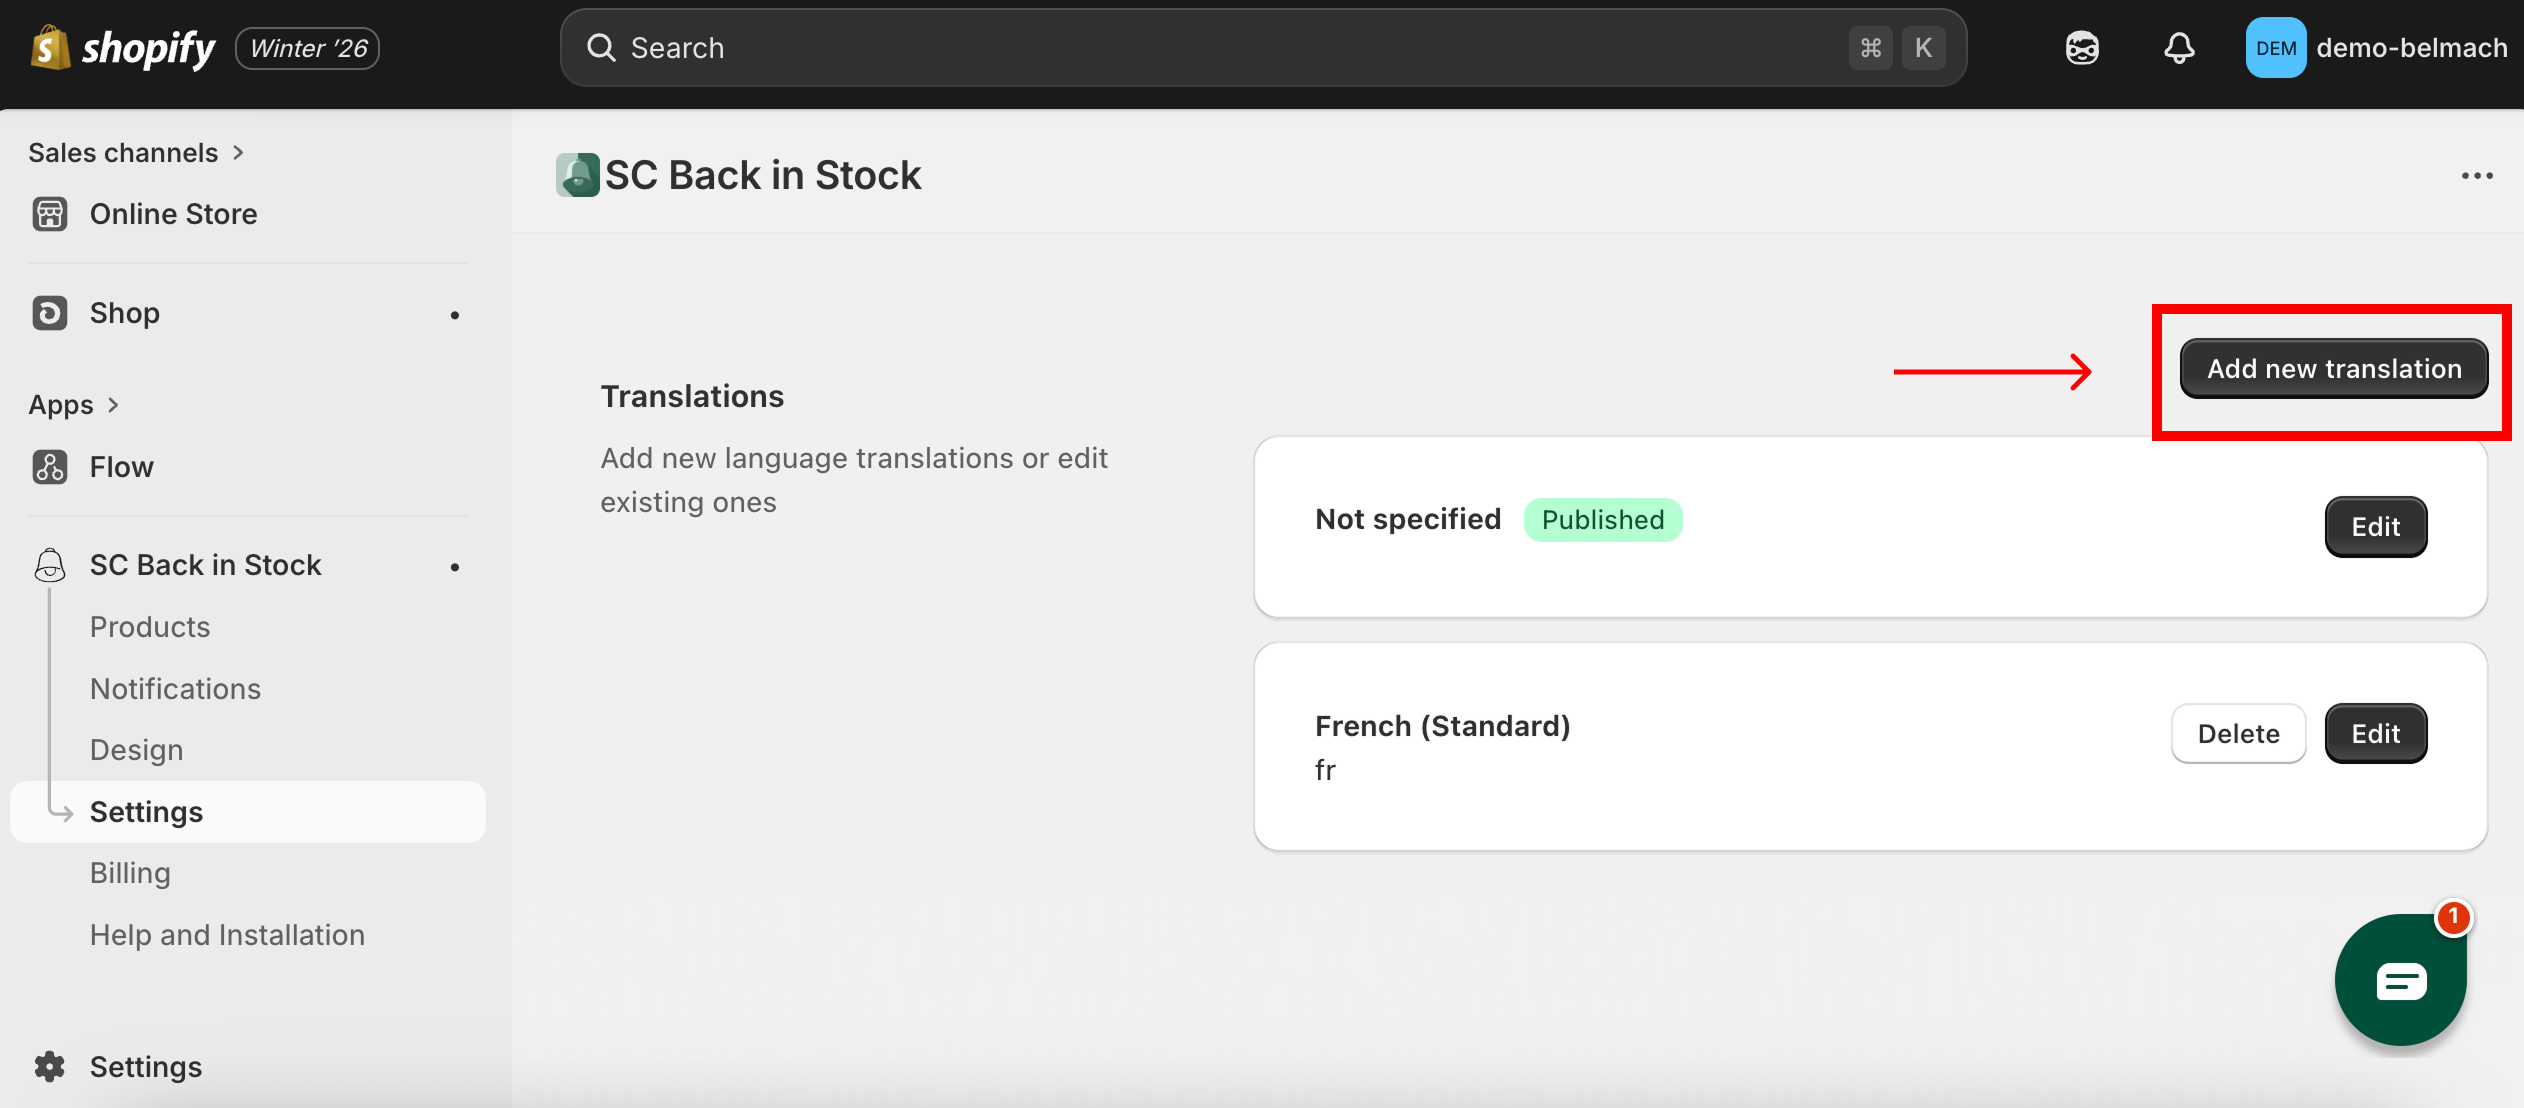Open the Shop sales channel
Screen dimensions: 2524x1108
pos(125,313)
